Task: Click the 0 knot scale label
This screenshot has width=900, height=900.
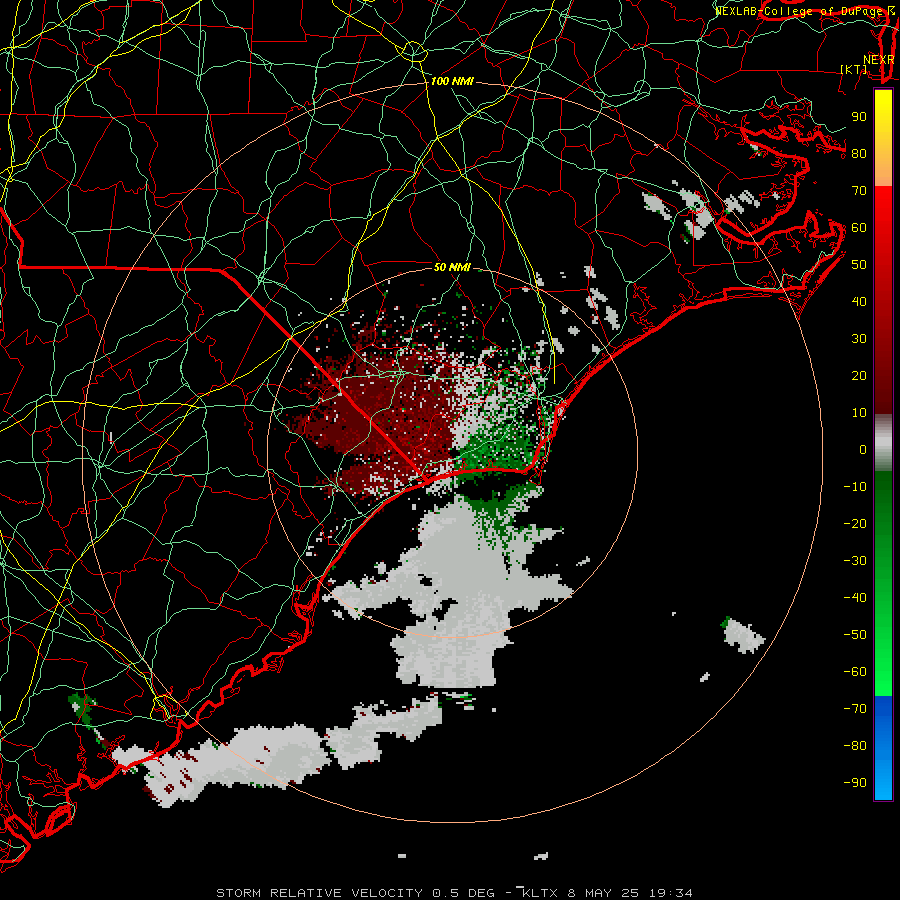Action: click(x=863, y=449)
